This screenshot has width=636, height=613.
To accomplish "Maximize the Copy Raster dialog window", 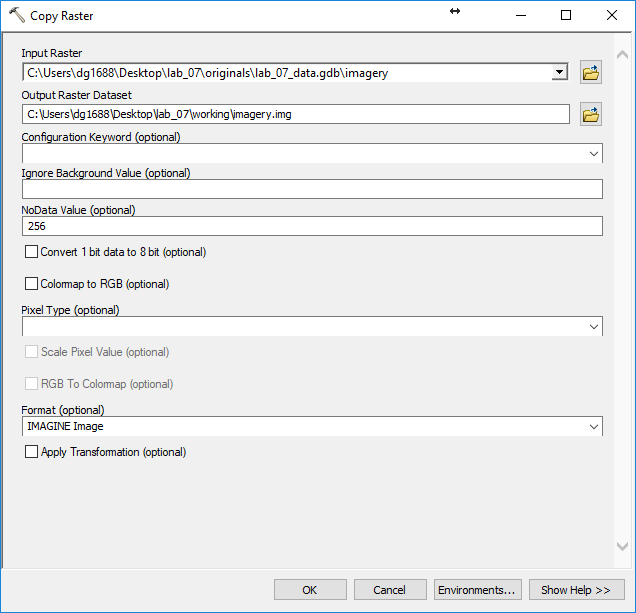I will [x=566, y=15].
